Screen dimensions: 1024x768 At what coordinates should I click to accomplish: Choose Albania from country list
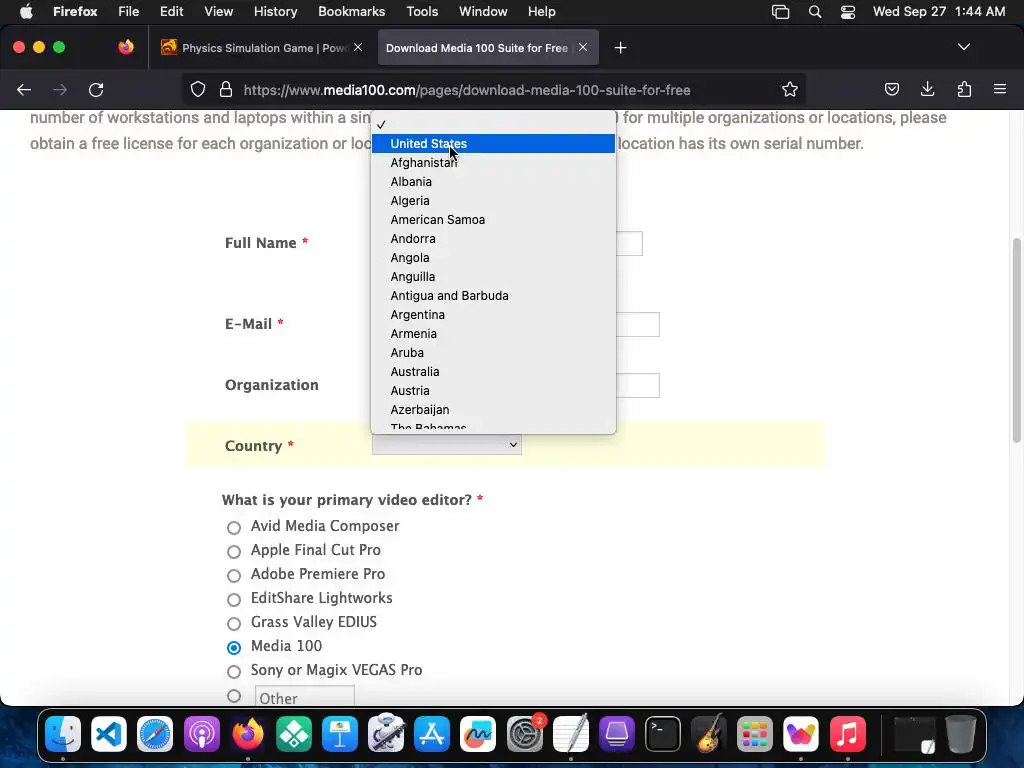click(493, 181)
